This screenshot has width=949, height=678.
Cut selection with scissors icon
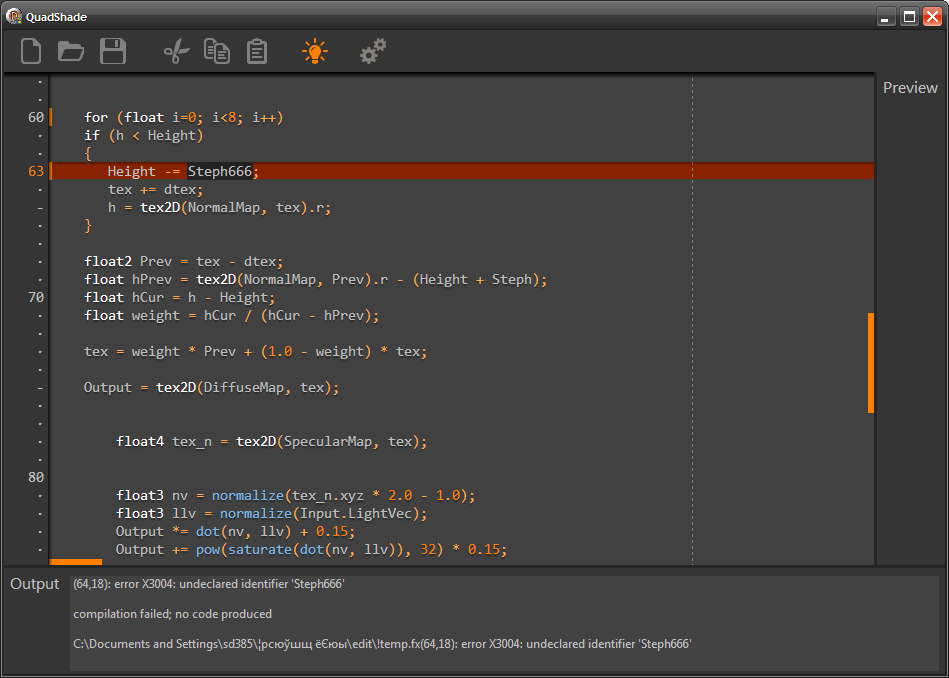(176, 51)
